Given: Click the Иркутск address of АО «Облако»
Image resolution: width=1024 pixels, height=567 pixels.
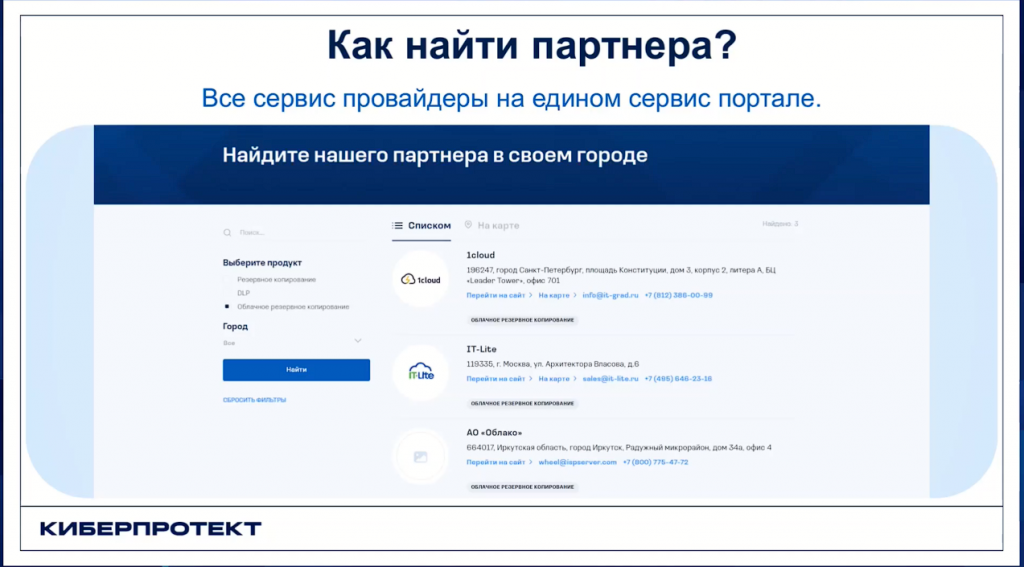Looking at the screenshot, I should (619, 448).
